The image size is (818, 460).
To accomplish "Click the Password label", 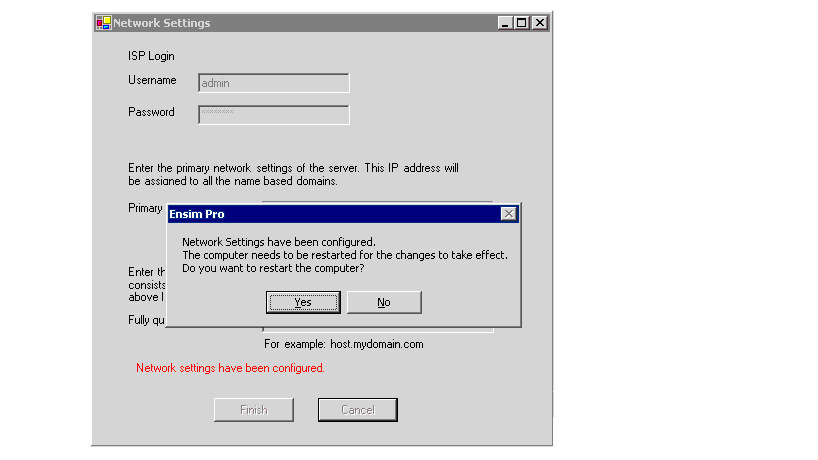I will [151, 112].
